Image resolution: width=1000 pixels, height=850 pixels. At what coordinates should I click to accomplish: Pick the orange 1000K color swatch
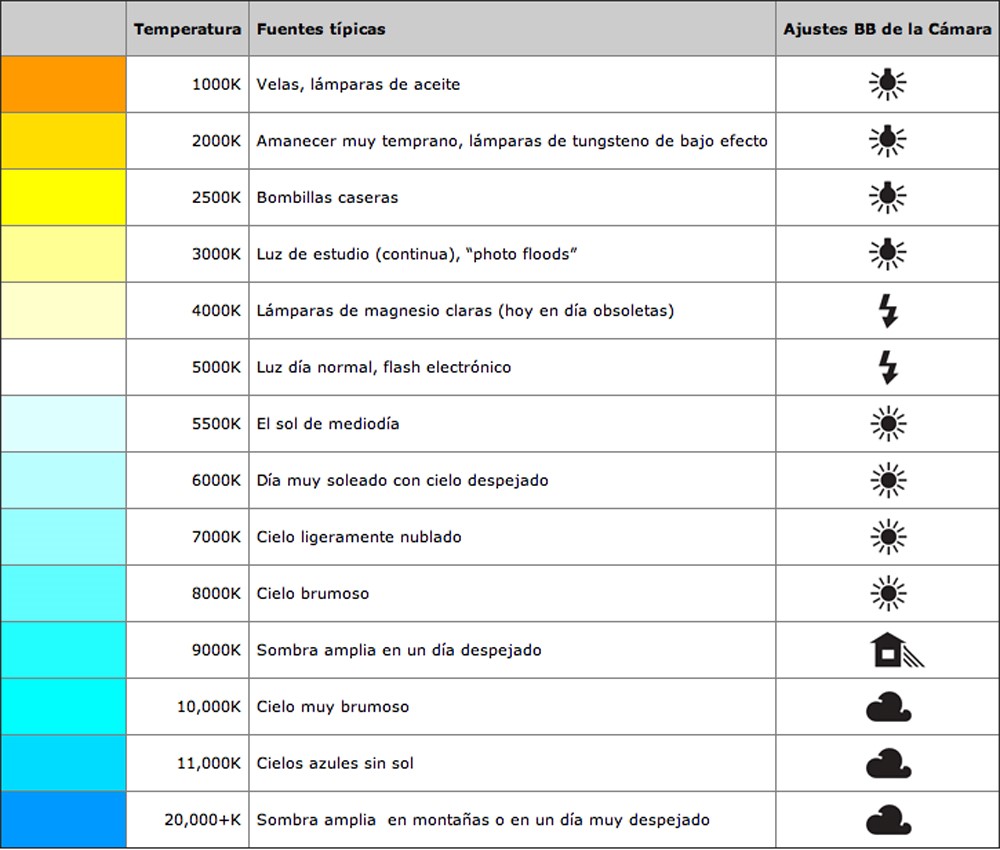point(63,84)
